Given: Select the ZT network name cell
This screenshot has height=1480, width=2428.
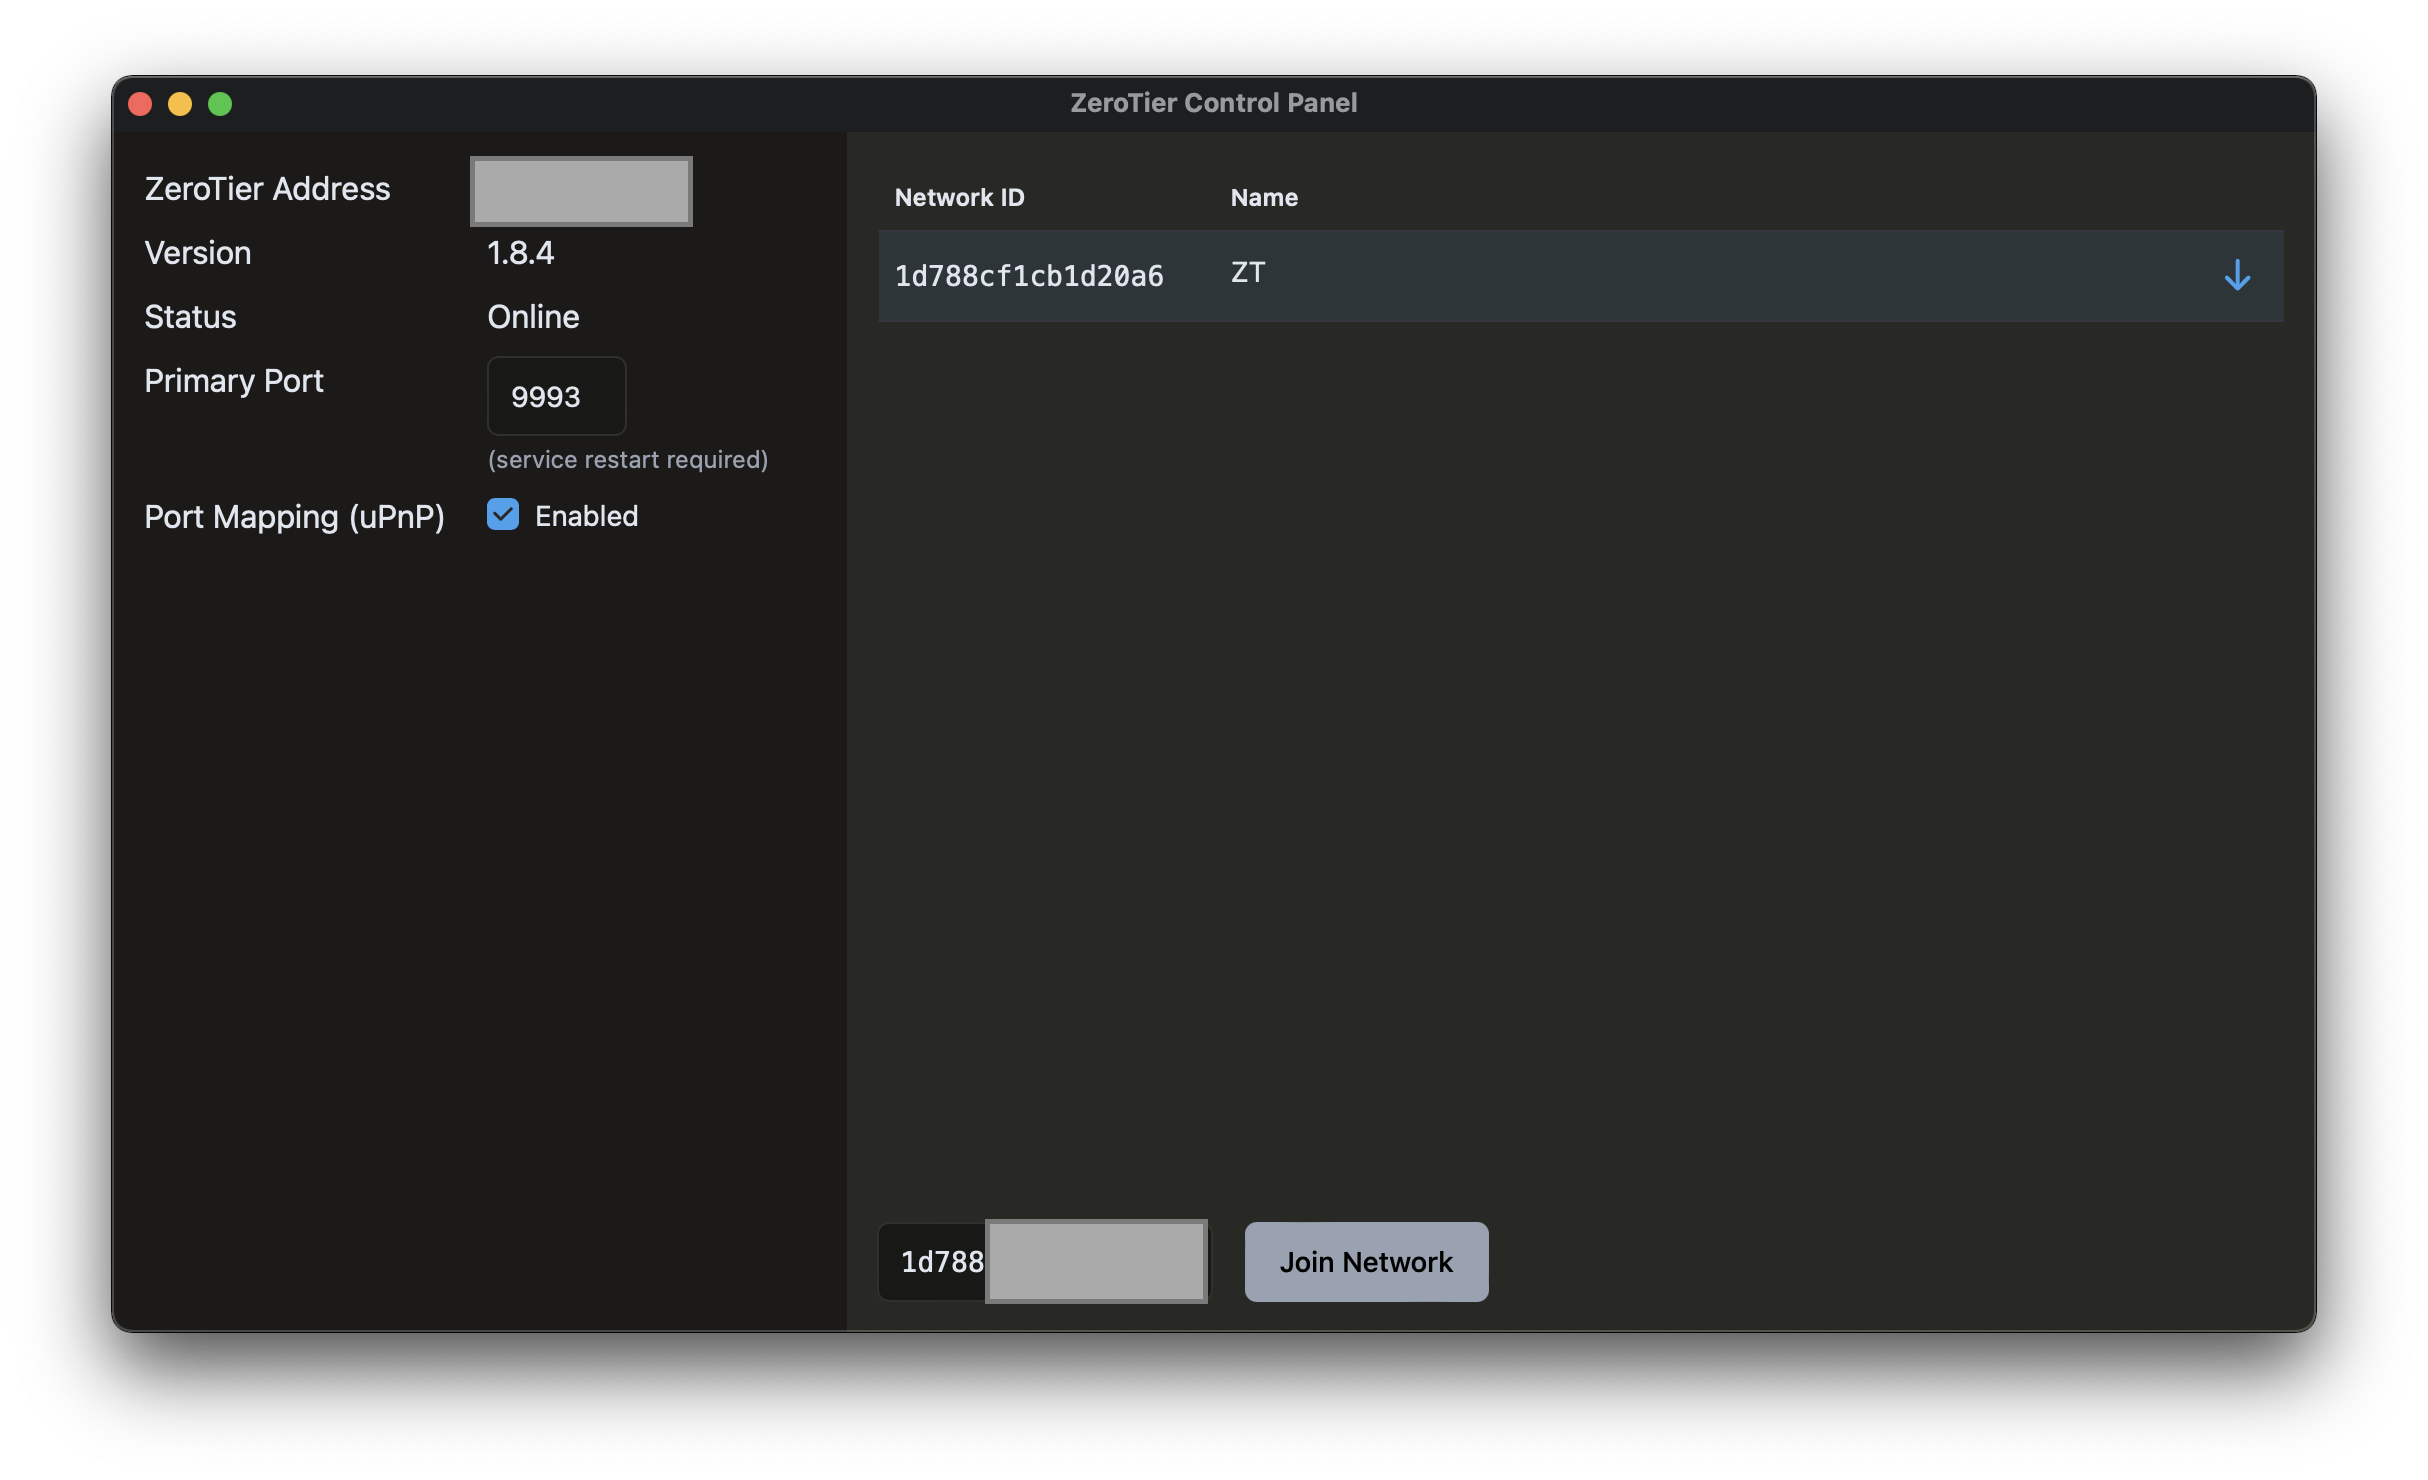Looking at the screenshot, I should pos(1248,273).
